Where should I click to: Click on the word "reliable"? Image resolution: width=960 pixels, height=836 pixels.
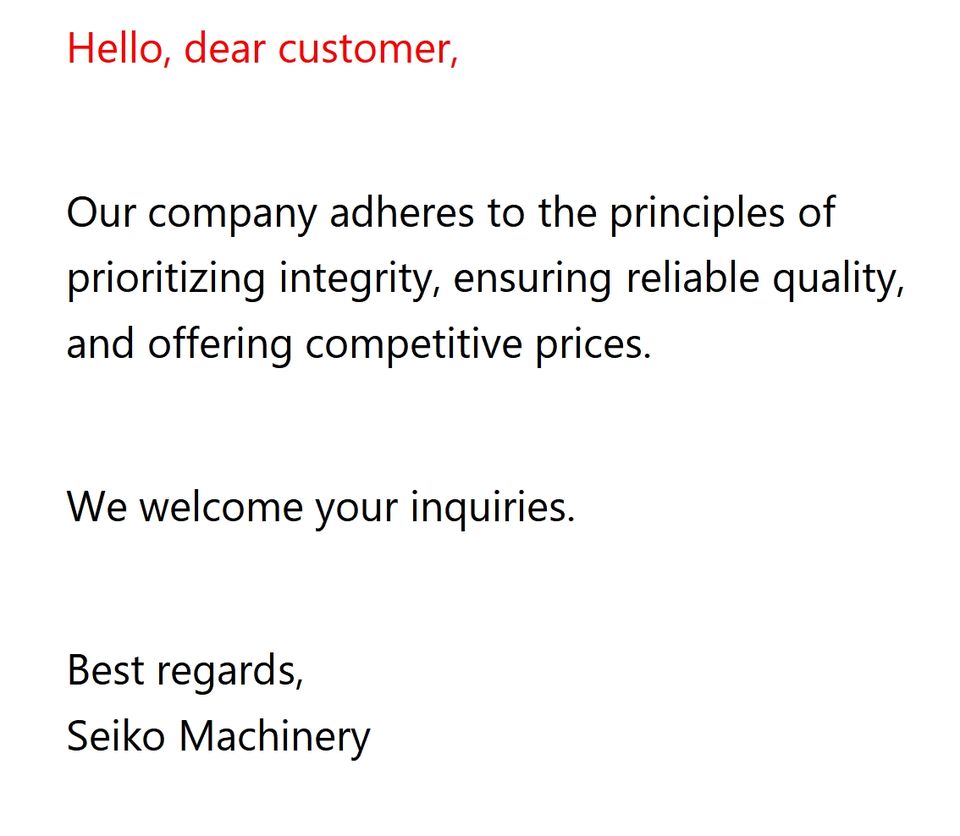click(692, 278)
